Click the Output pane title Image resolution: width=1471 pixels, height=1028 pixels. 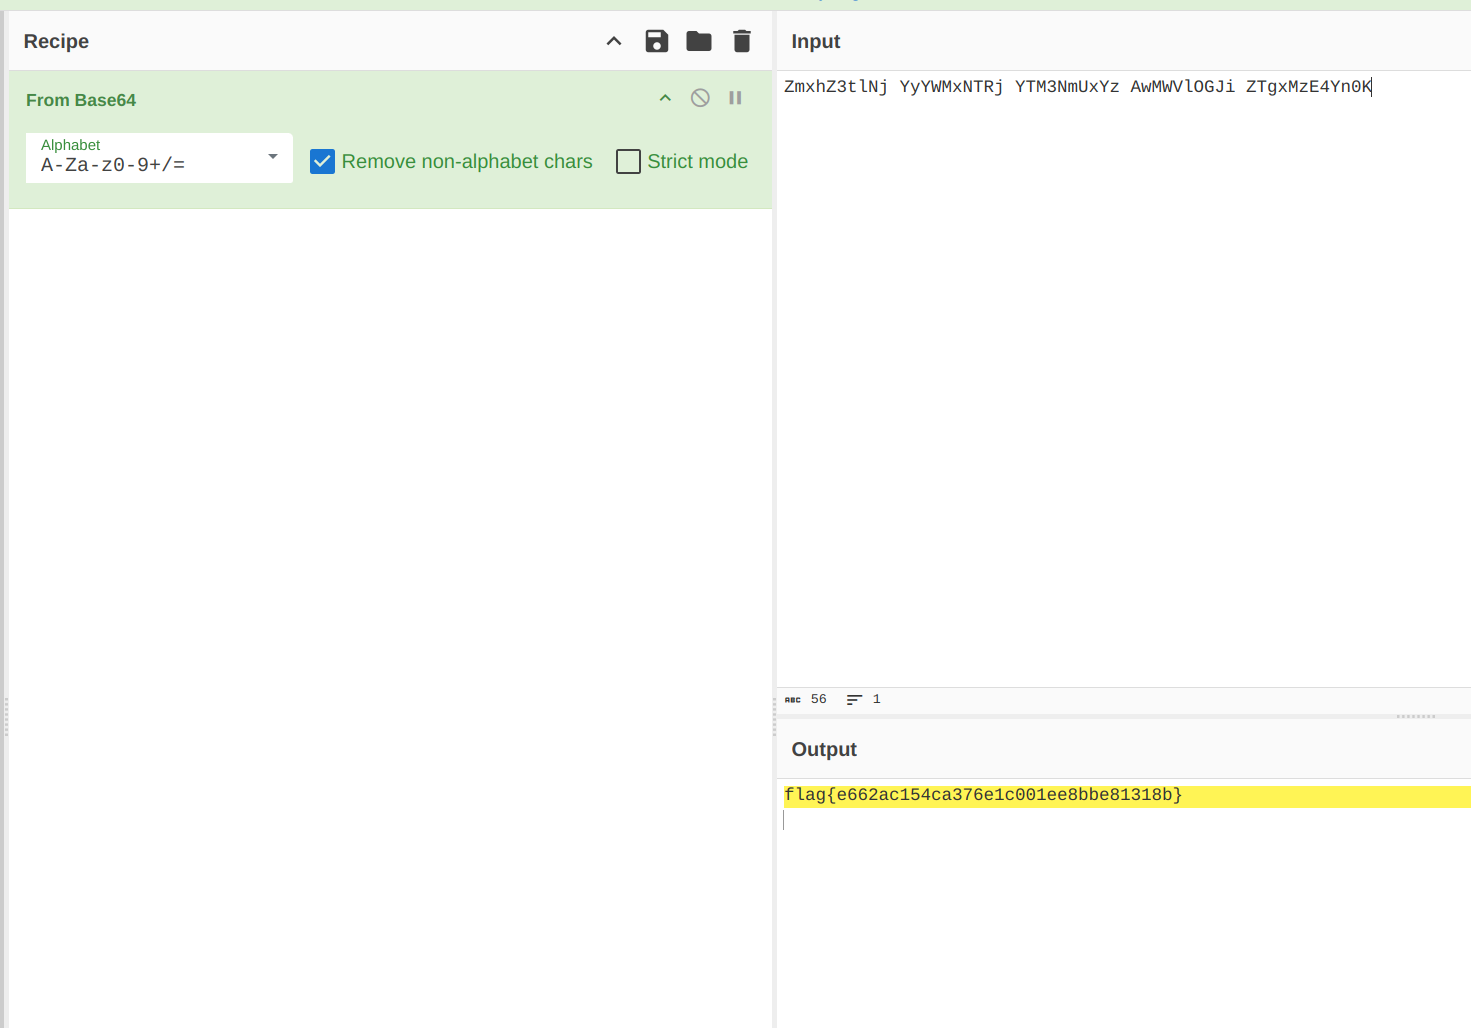click(x=824, y=749)
